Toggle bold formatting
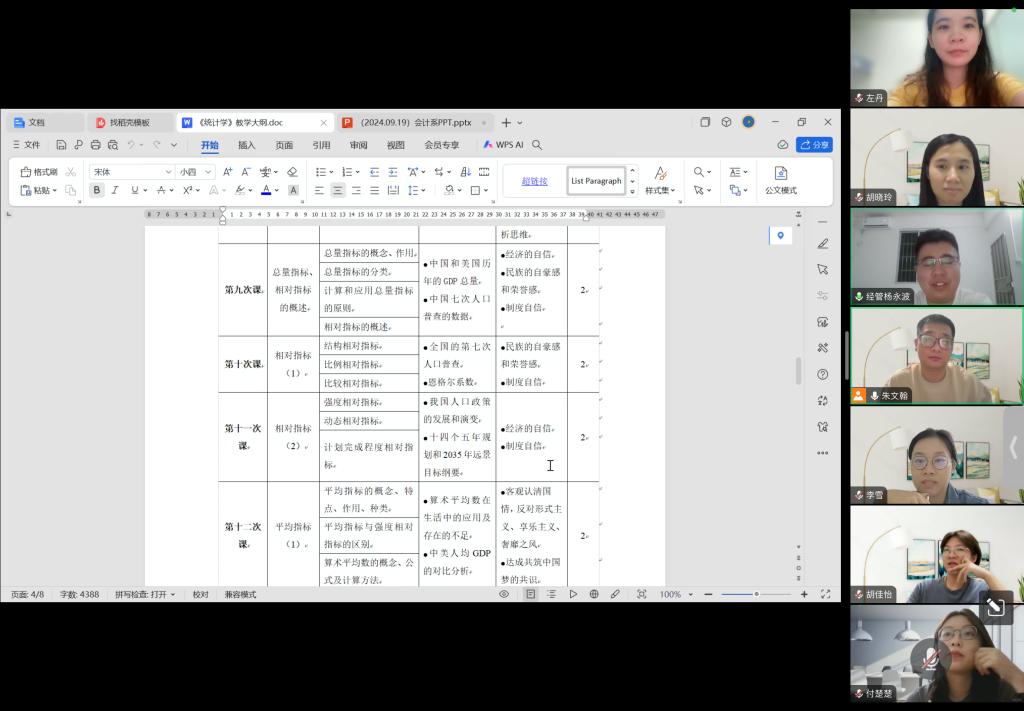 pyautogui.click(x=97, y=190)
